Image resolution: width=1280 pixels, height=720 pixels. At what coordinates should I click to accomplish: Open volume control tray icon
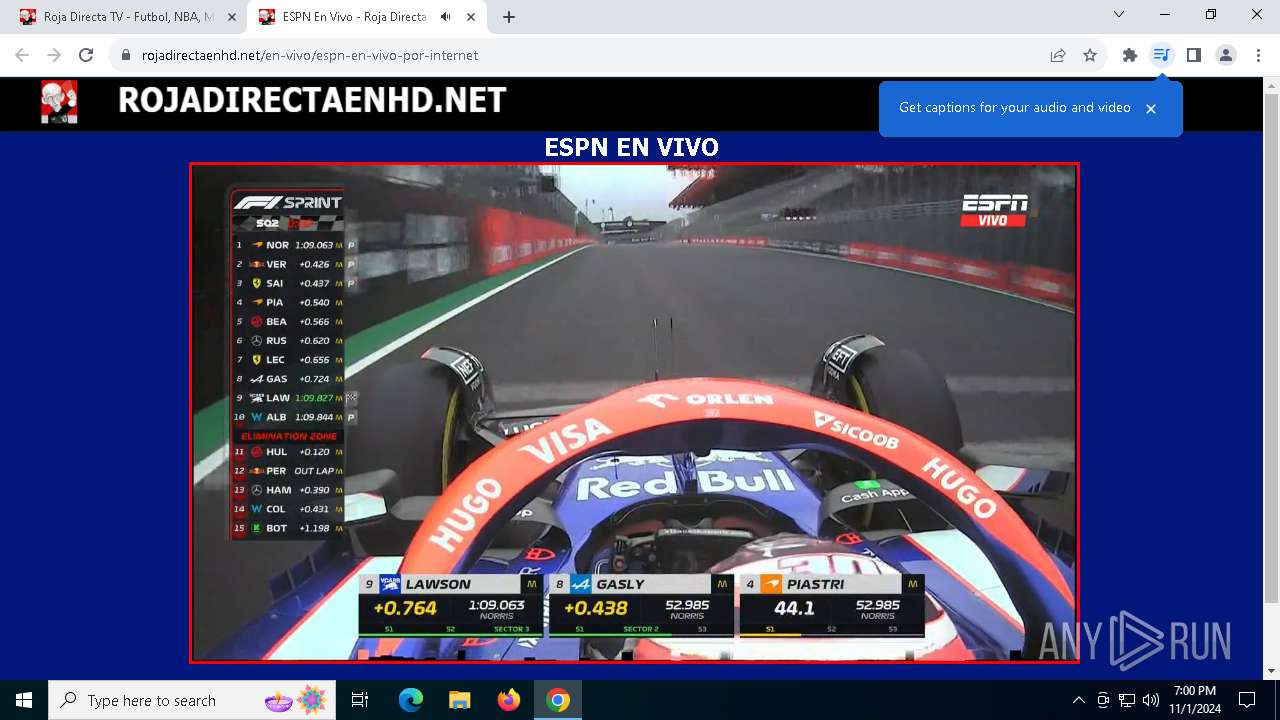click(1151, 700)
